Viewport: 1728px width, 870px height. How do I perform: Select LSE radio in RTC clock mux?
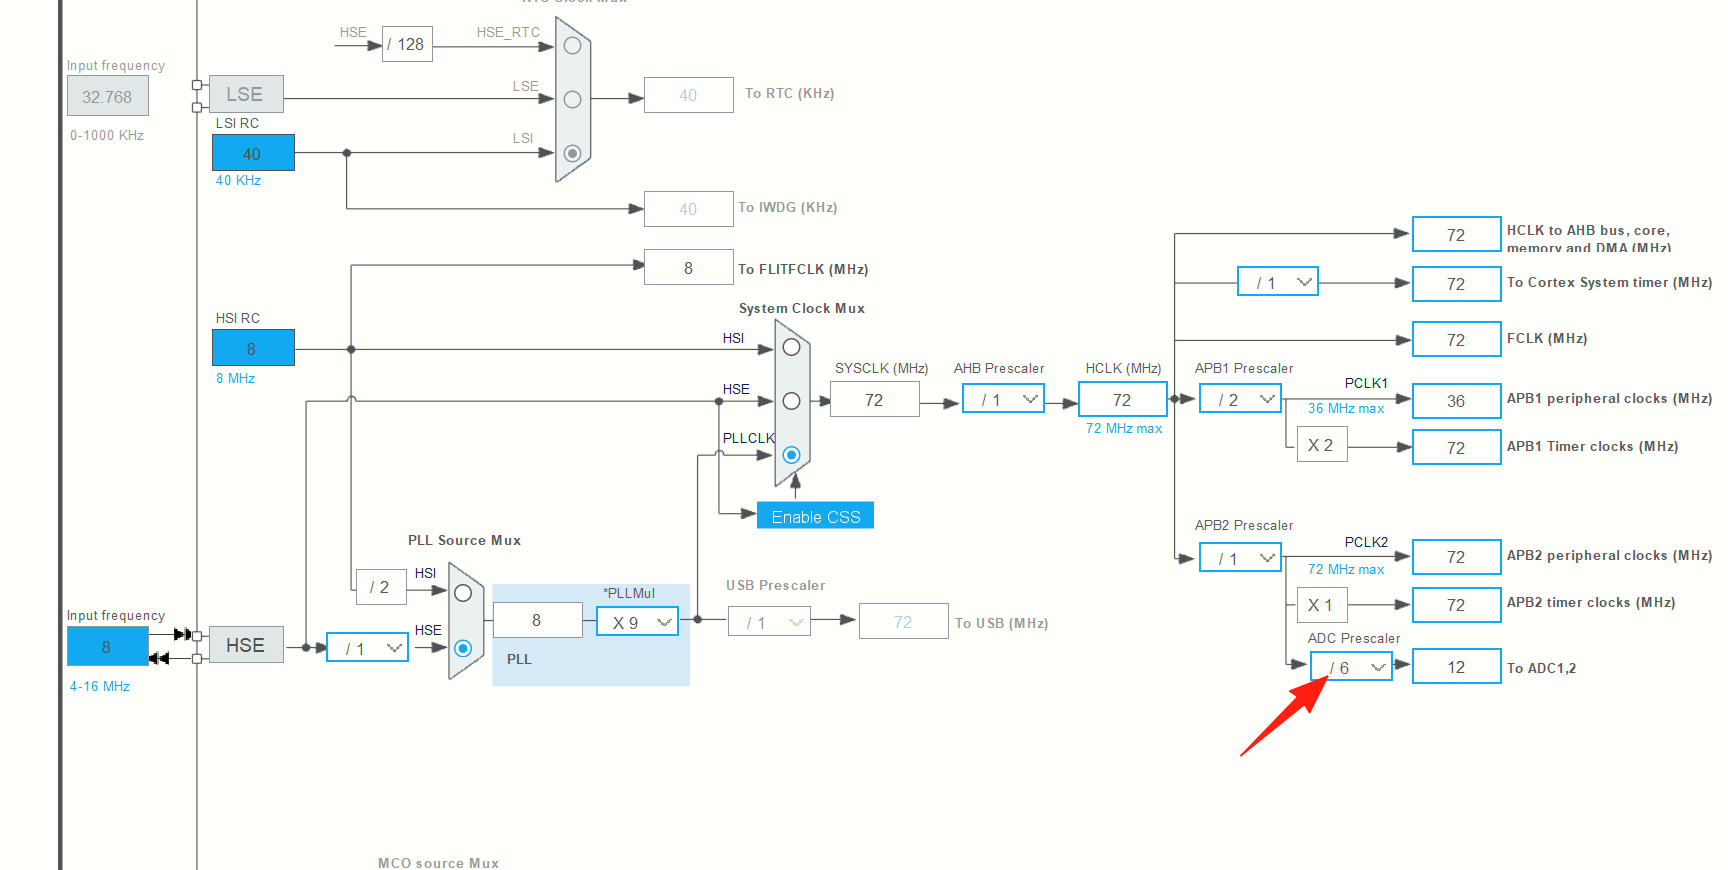(572, 99)
